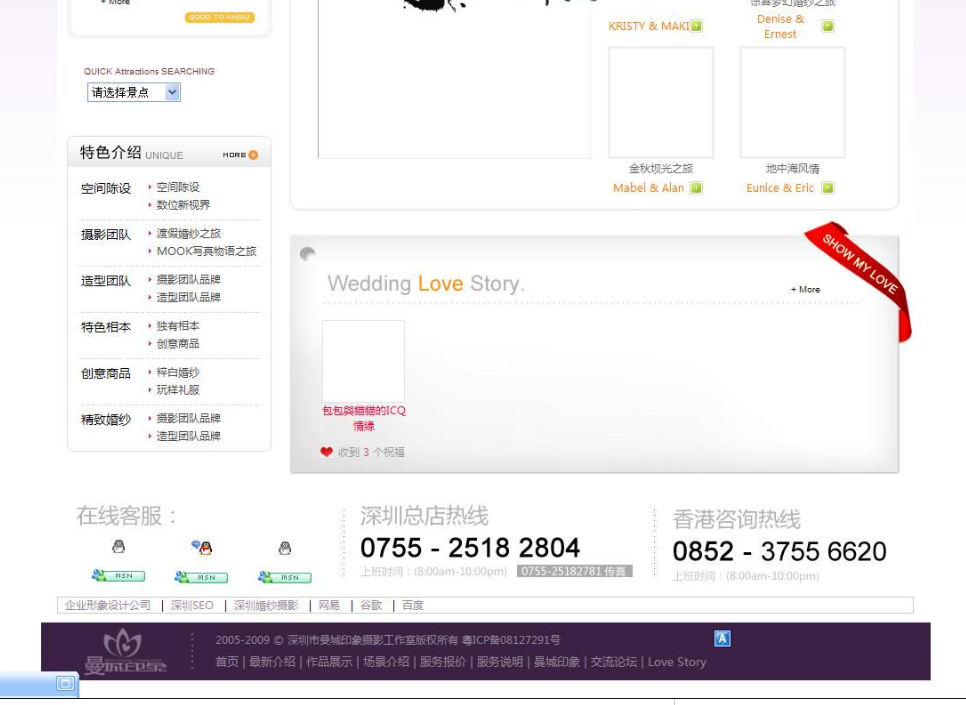Select 空间陈设 category heading

point(106,189)
